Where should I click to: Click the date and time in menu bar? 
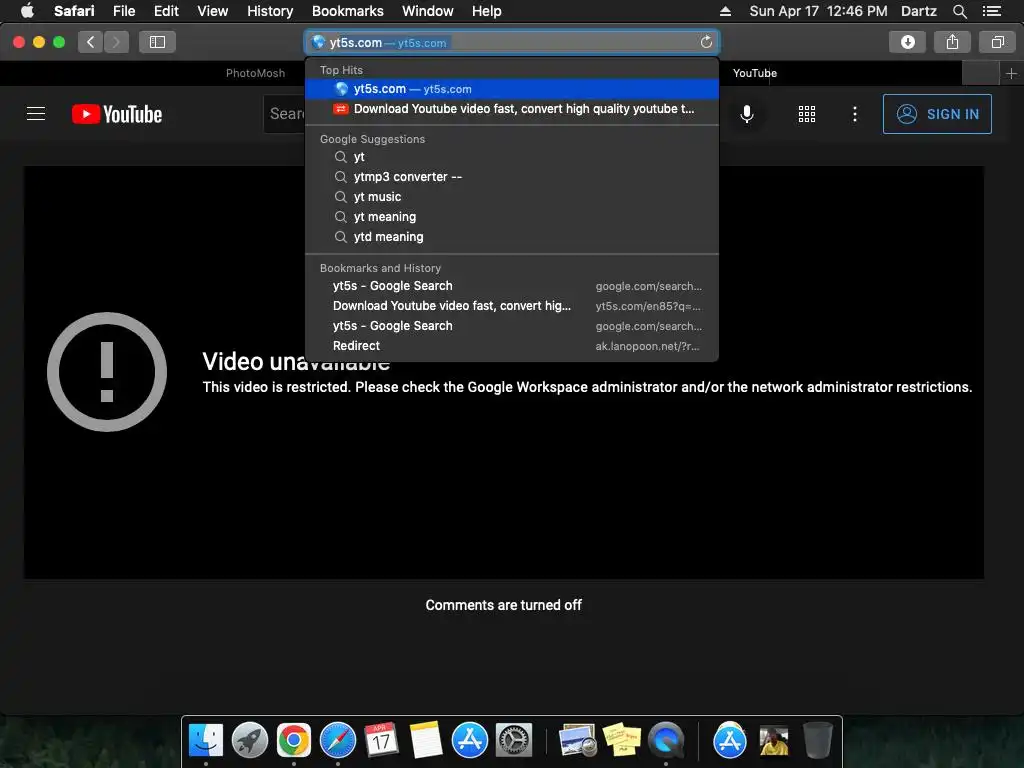pos(818,11)
